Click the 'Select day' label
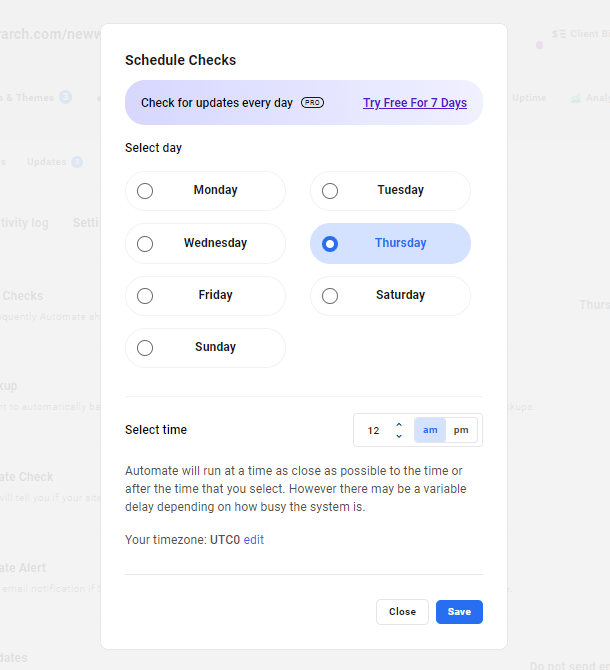 [x=153, y=148]
